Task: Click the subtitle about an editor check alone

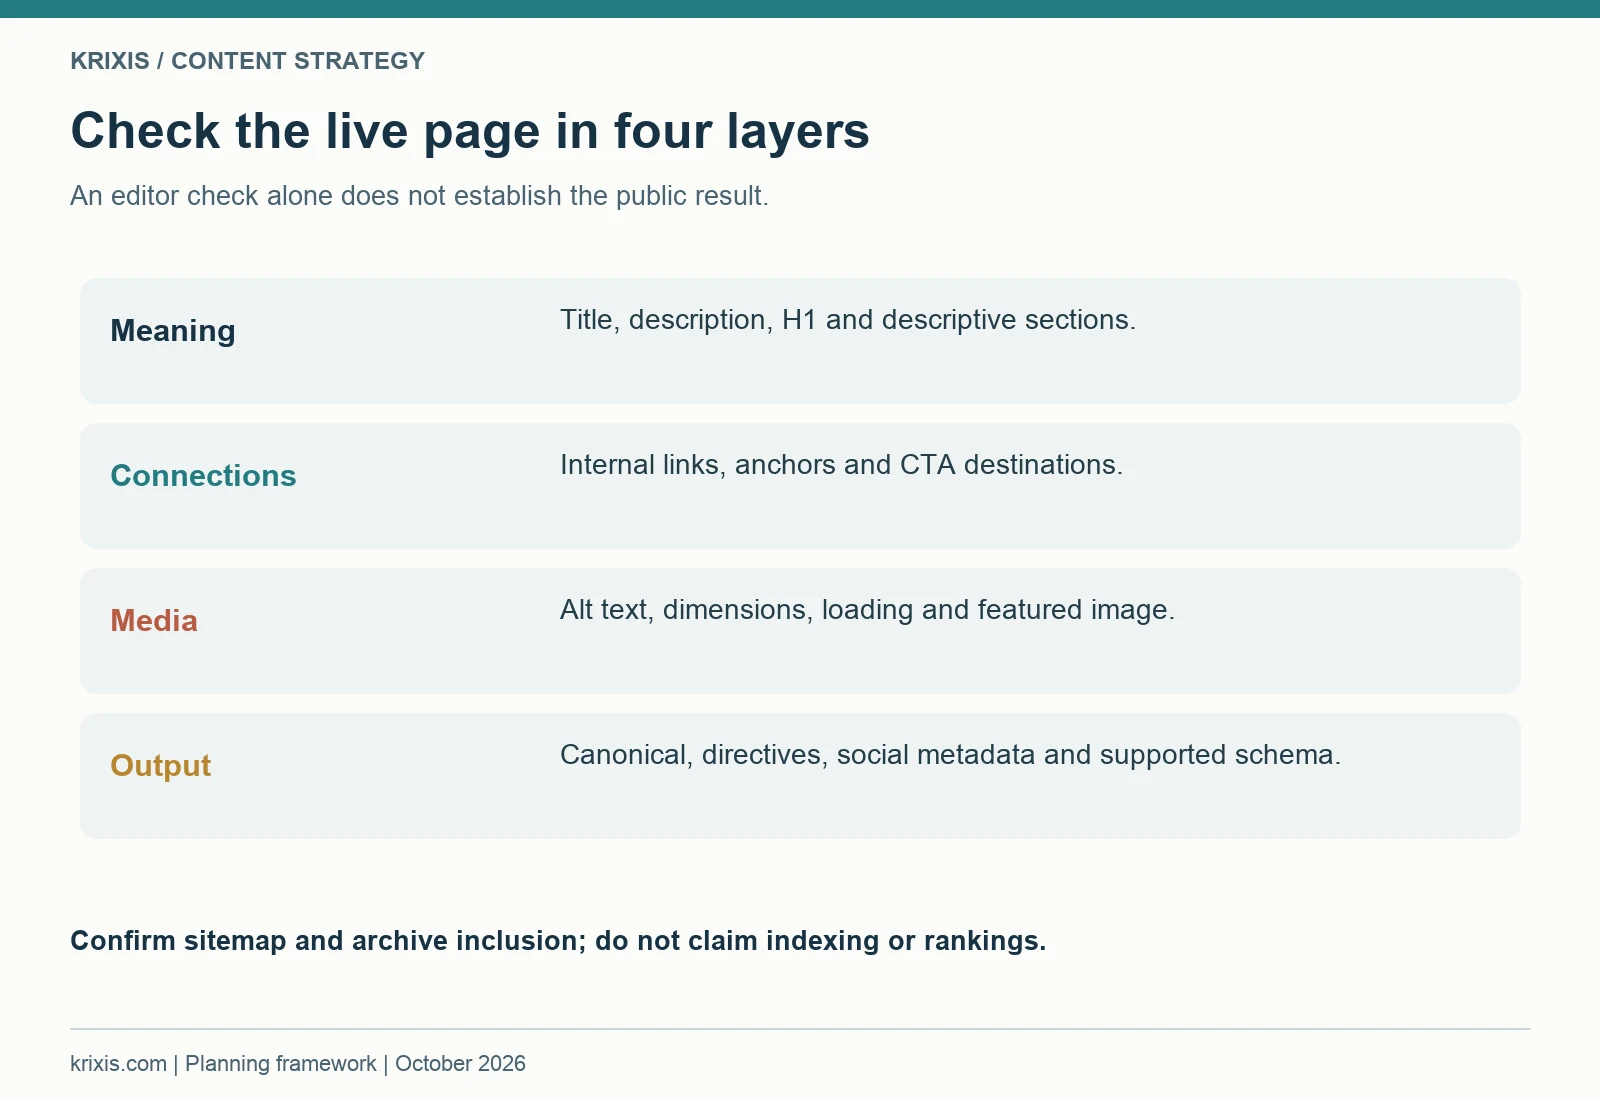Action: pos(419,195)
